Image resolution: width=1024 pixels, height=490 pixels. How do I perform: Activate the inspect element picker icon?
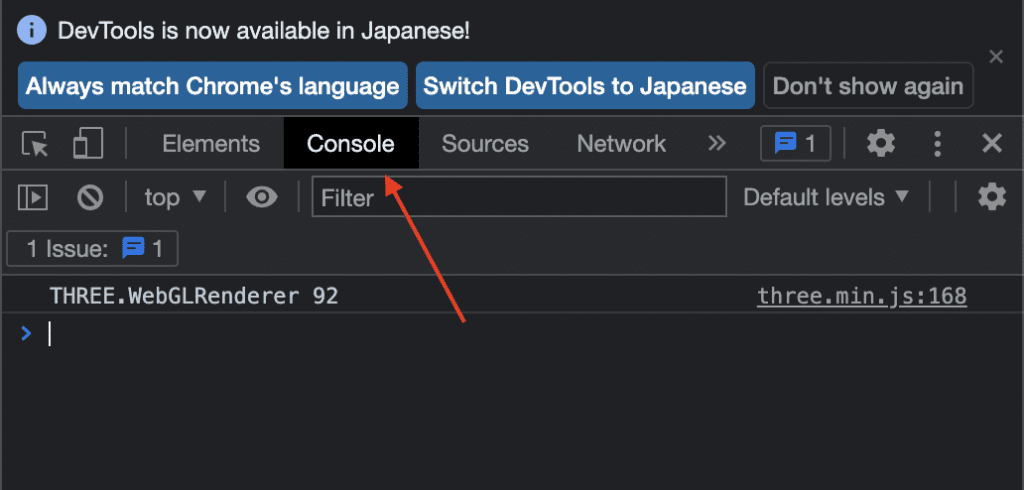pyautogui.click(x=35, y=144)
